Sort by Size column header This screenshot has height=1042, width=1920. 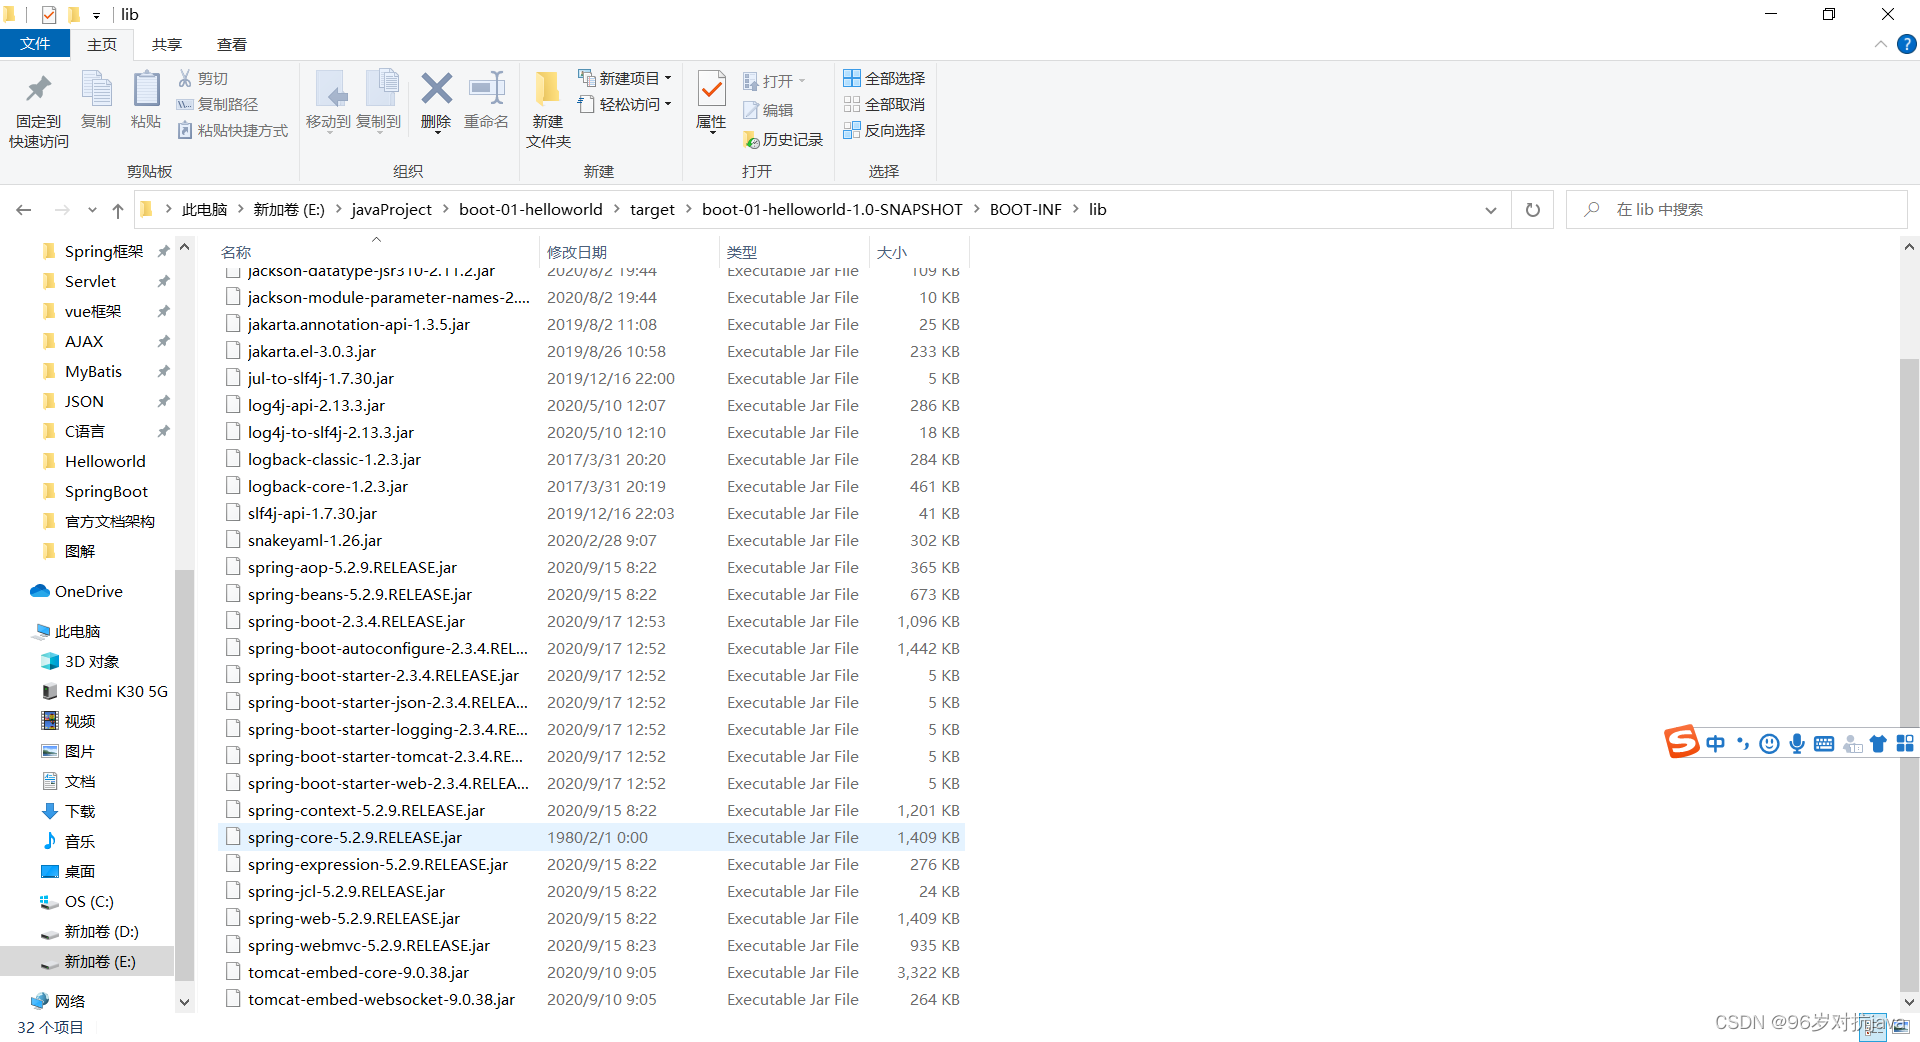(x=918, y=252)
